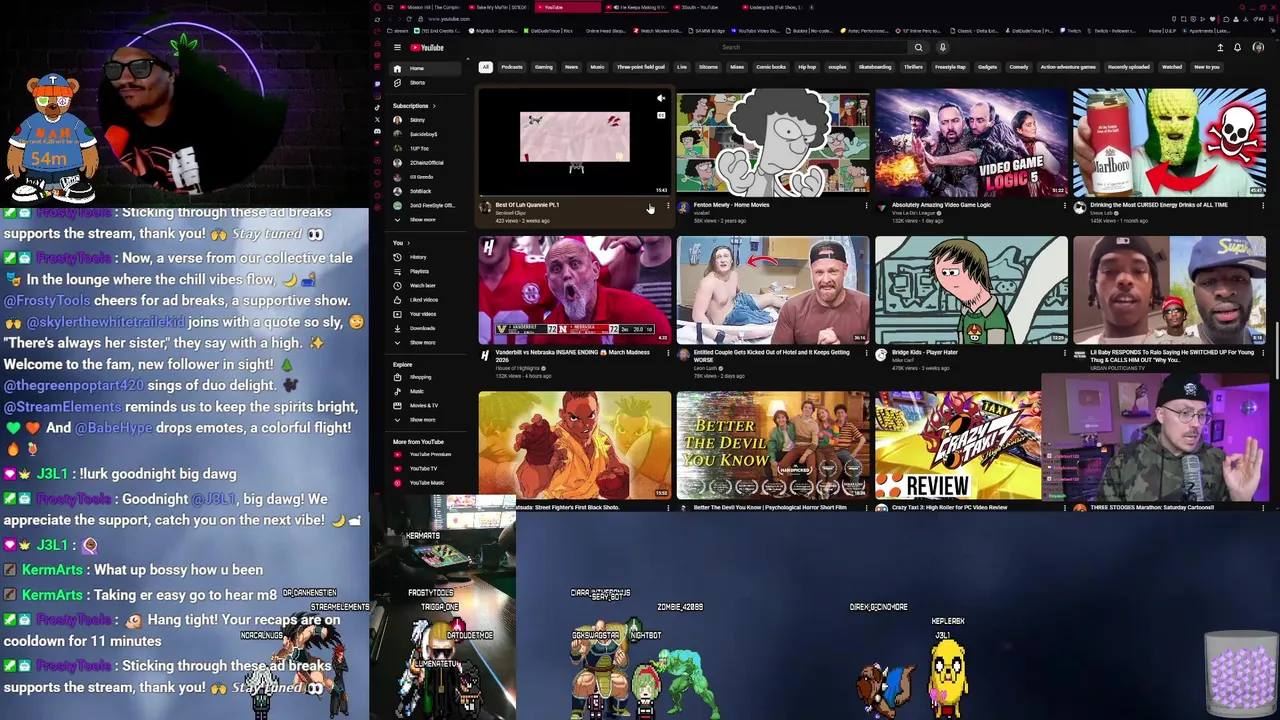Viewport: 1280px width, 720px height.
Task: Open options for CURSED Energy Drinks video
Action: (x=1263, y=206)
